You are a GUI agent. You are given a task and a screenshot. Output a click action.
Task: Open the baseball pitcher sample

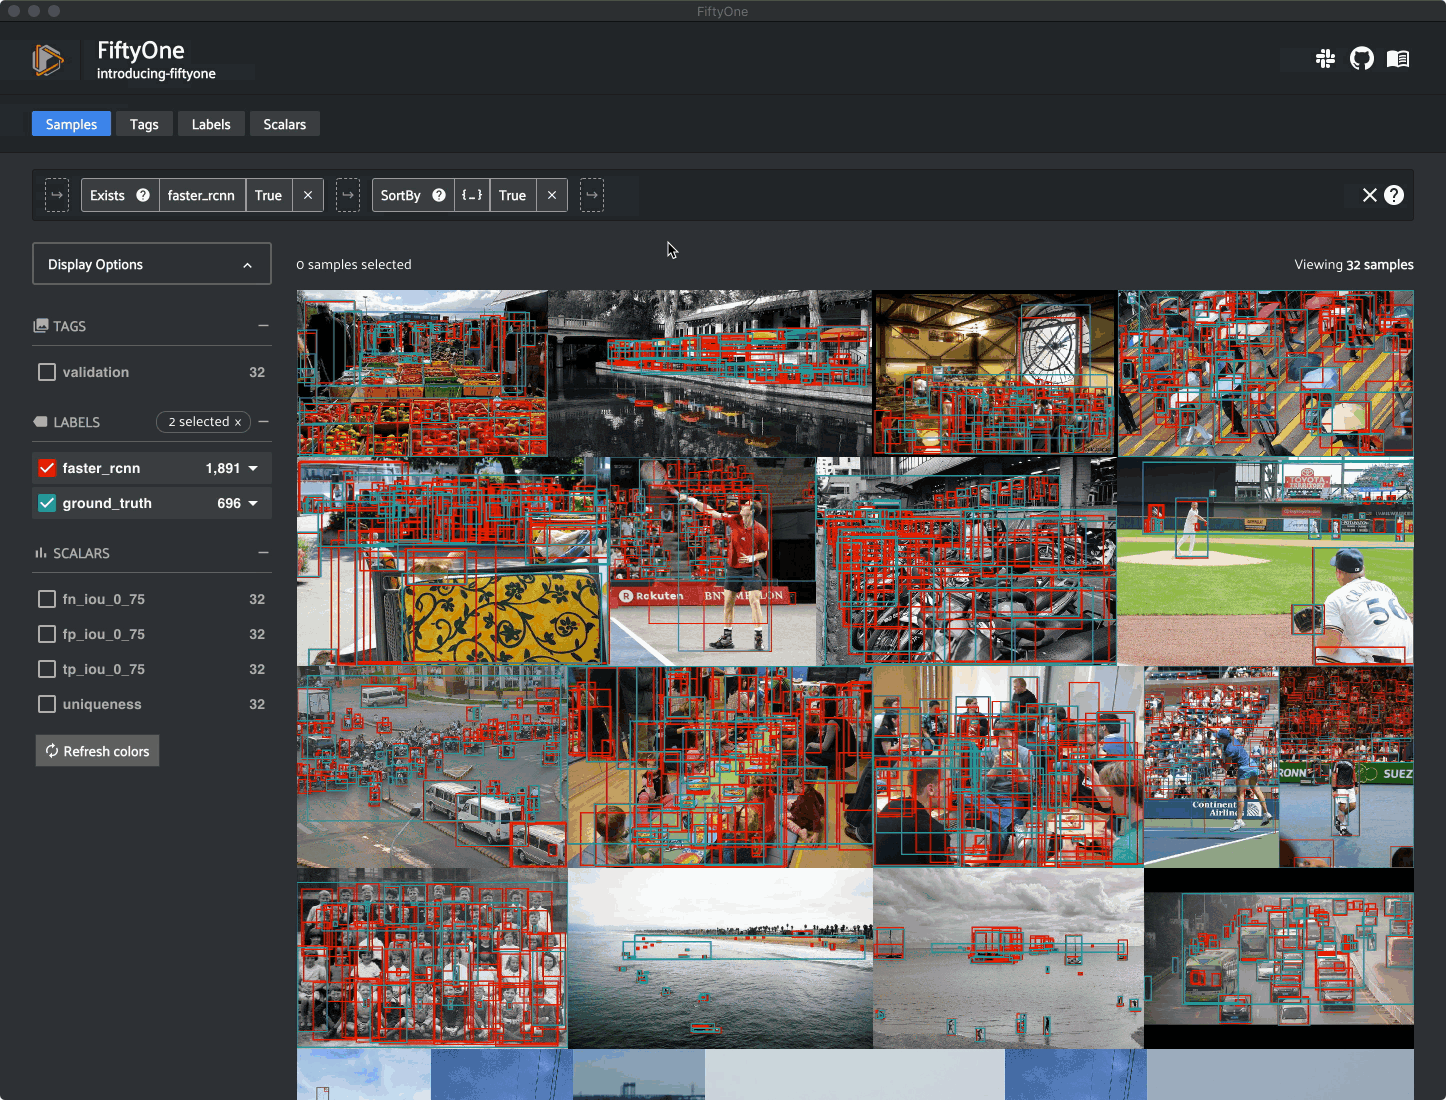(1266, 561)
